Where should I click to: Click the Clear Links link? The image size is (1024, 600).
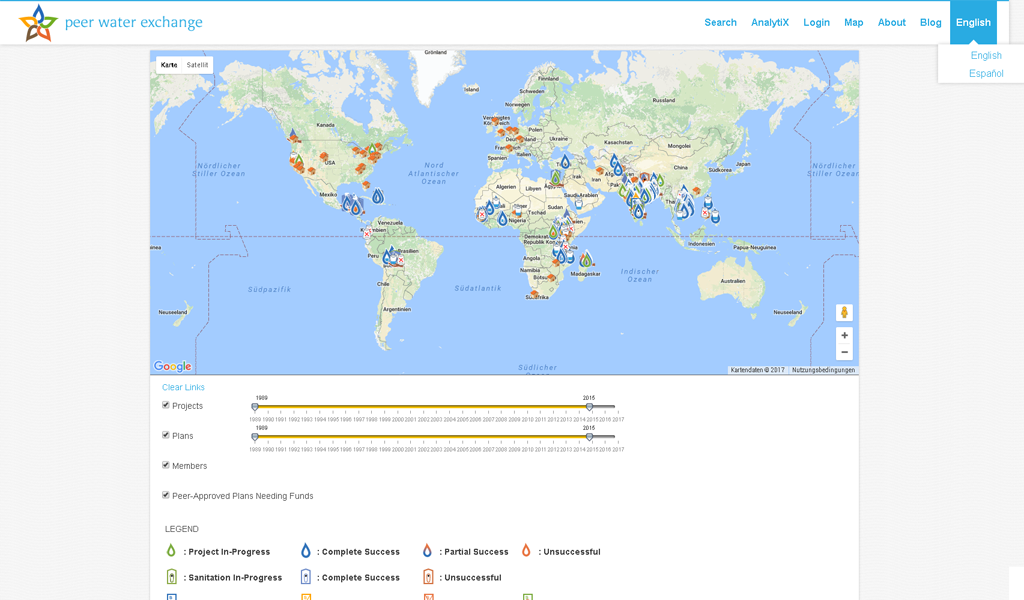point(183,387)
